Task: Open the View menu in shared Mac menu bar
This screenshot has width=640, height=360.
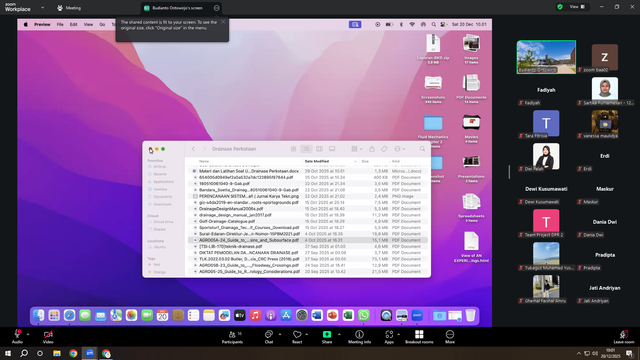Action: [88, 24]
